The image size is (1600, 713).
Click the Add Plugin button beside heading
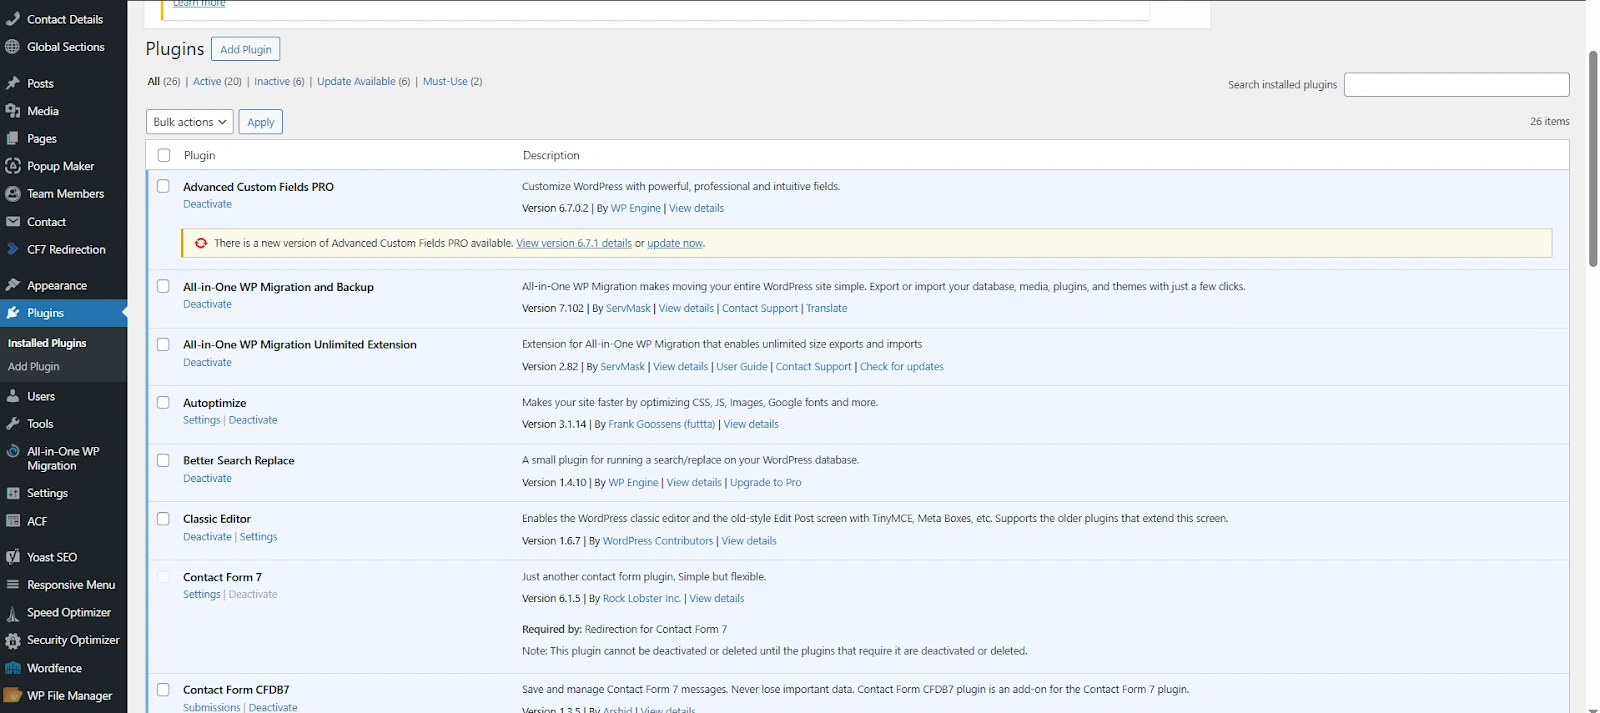(x=246, y=49)
